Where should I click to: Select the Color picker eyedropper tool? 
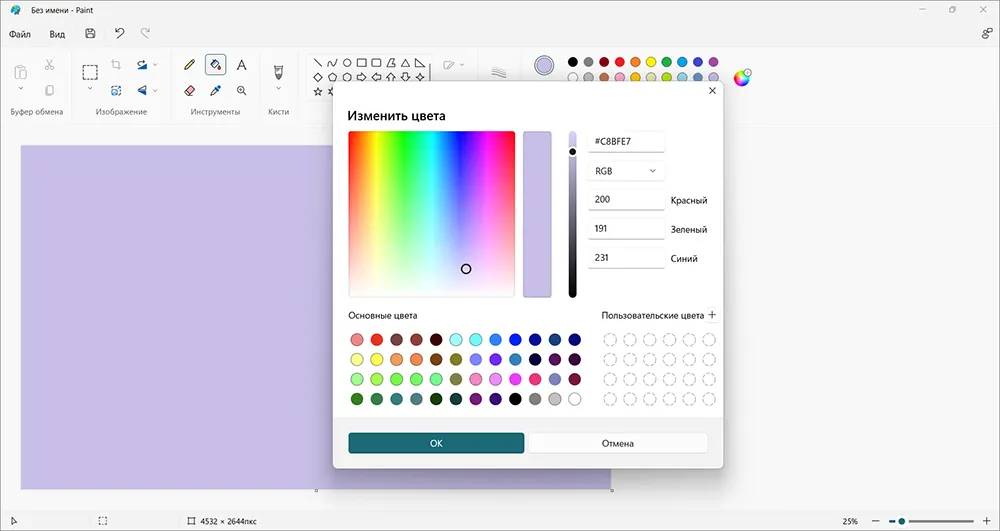pos(216,91)
